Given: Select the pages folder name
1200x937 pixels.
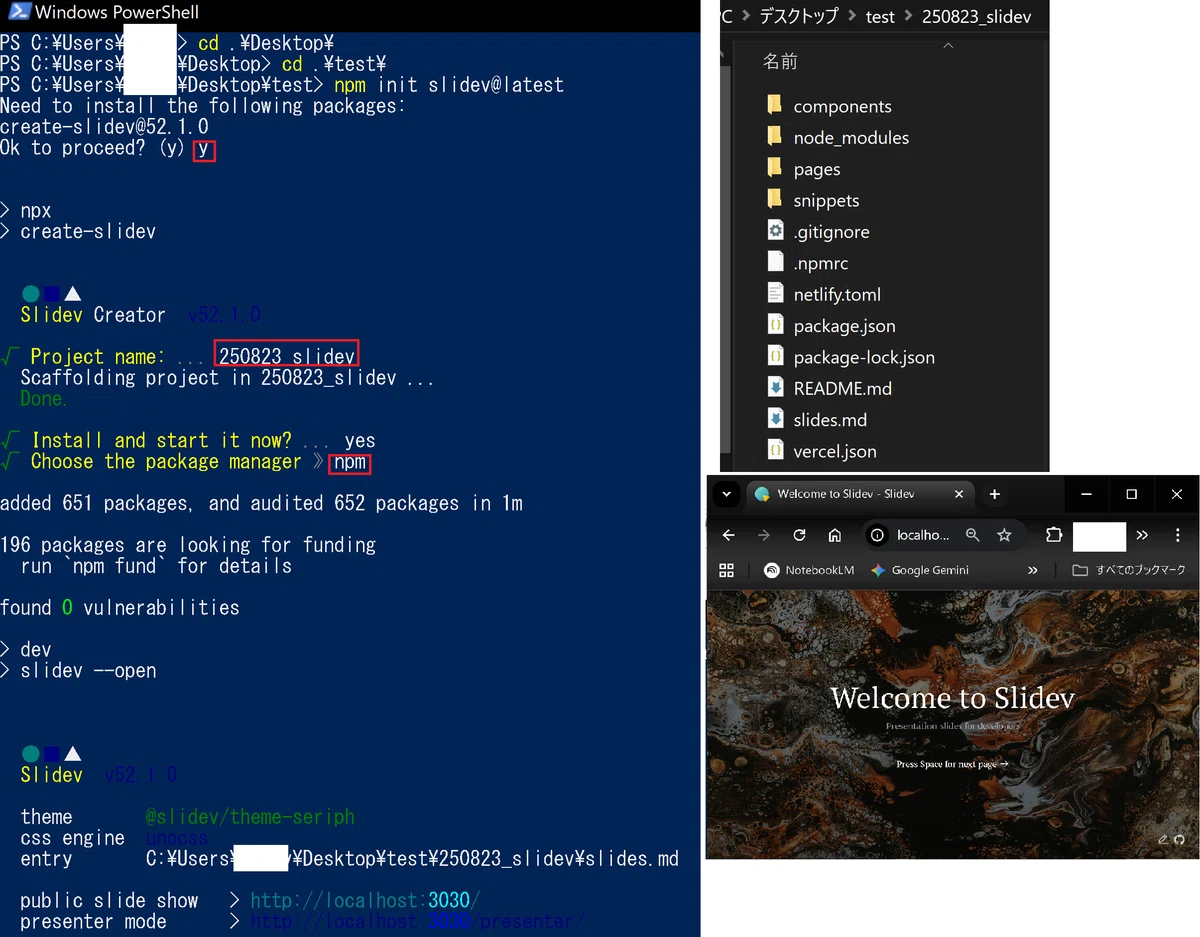Looking at the screenshot, I should tap(817, 169).
